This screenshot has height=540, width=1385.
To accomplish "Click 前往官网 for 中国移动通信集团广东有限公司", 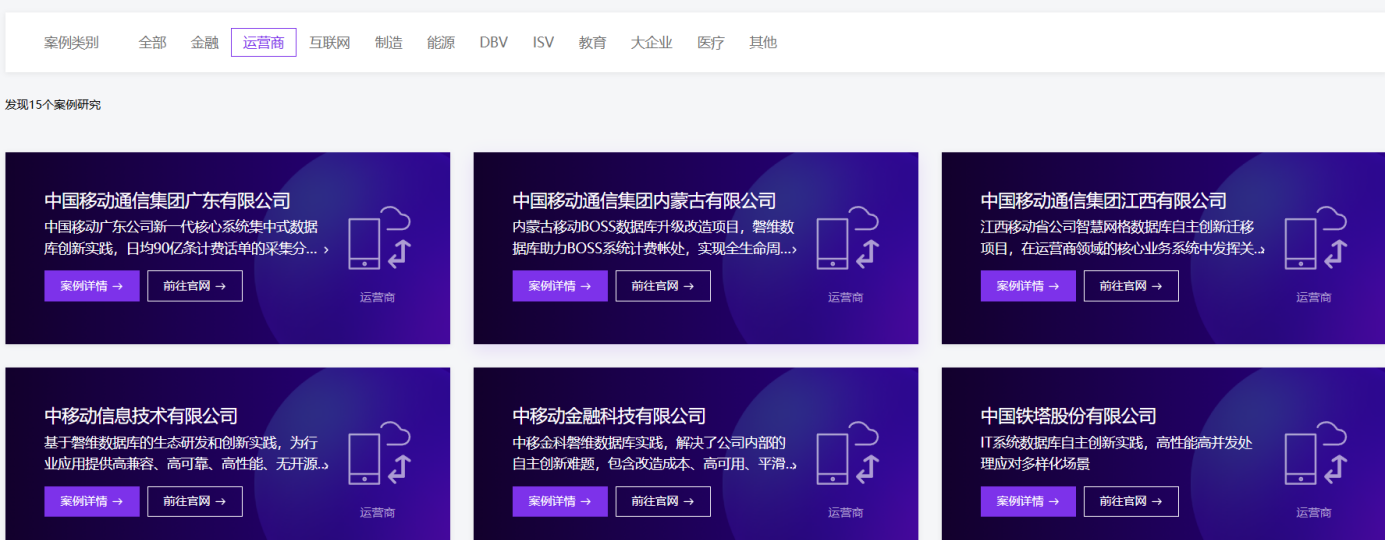I will pos(195,286).
